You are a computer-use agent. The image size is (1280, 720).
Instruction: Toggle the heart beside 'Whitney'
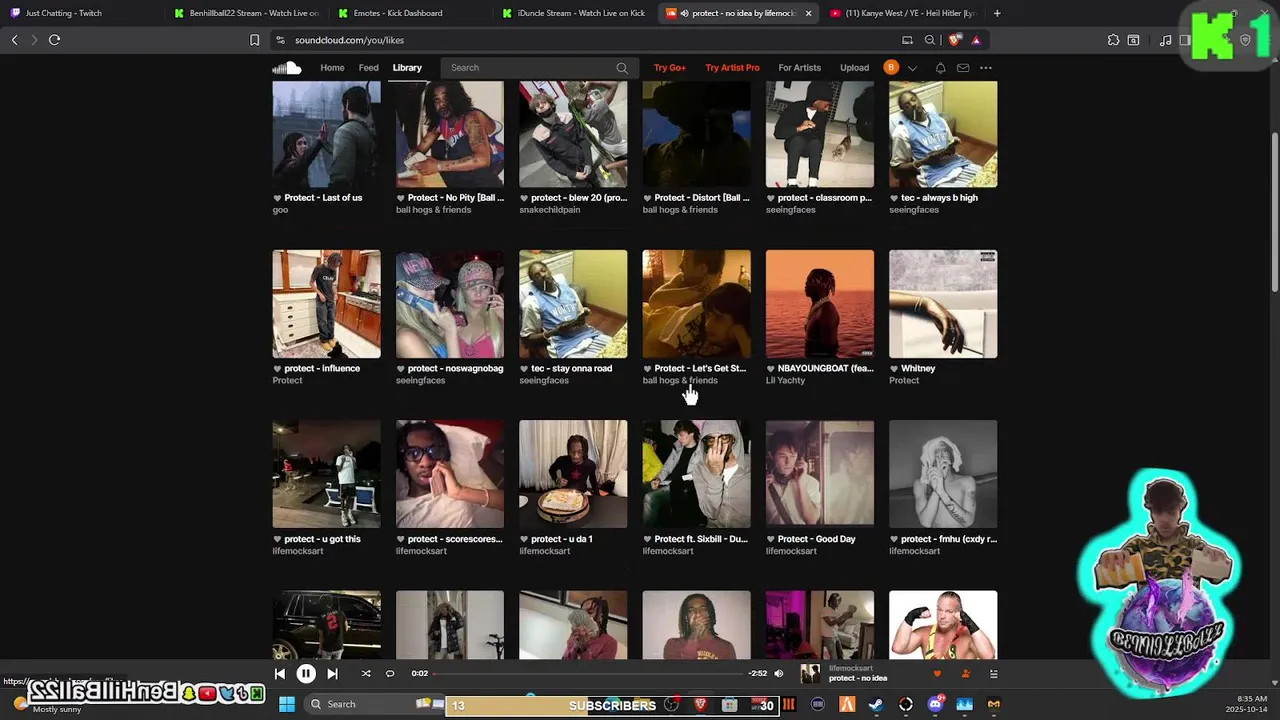click(x=894, y=369)
